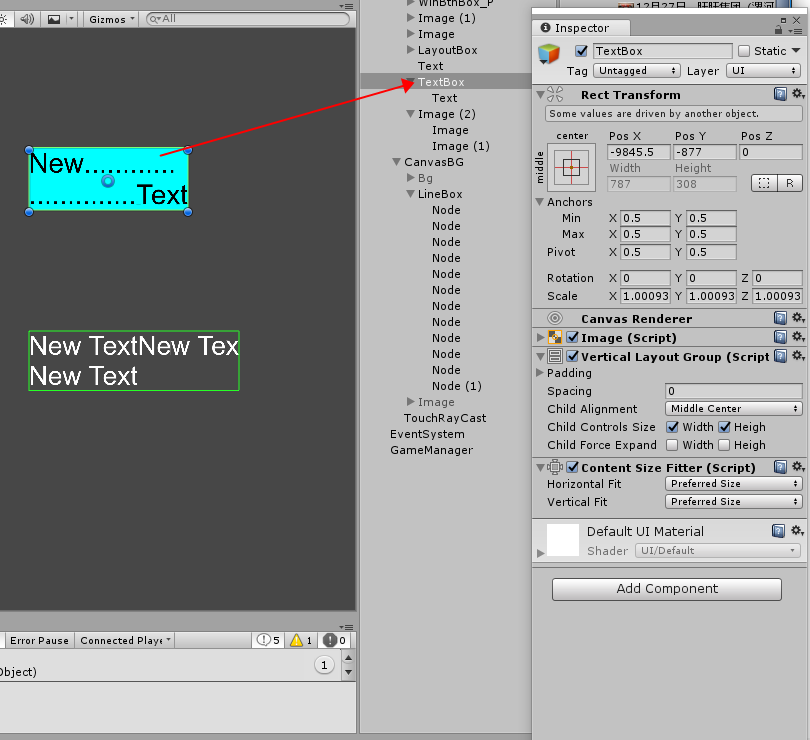Screen dimensions: 810x740
Task: Enable the Static checkbox
Action: click(x=743, y=50)
